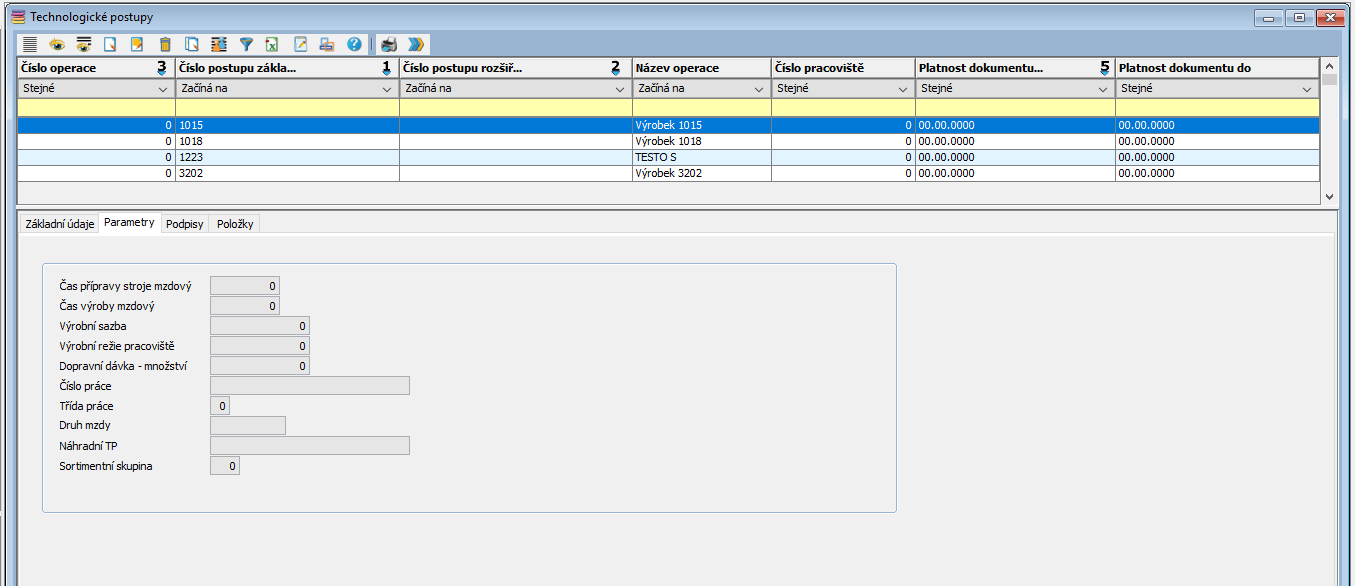Open the Položky tab
Image resolution: width=1355 pixels, height=586 pixels.
point(235,224)
